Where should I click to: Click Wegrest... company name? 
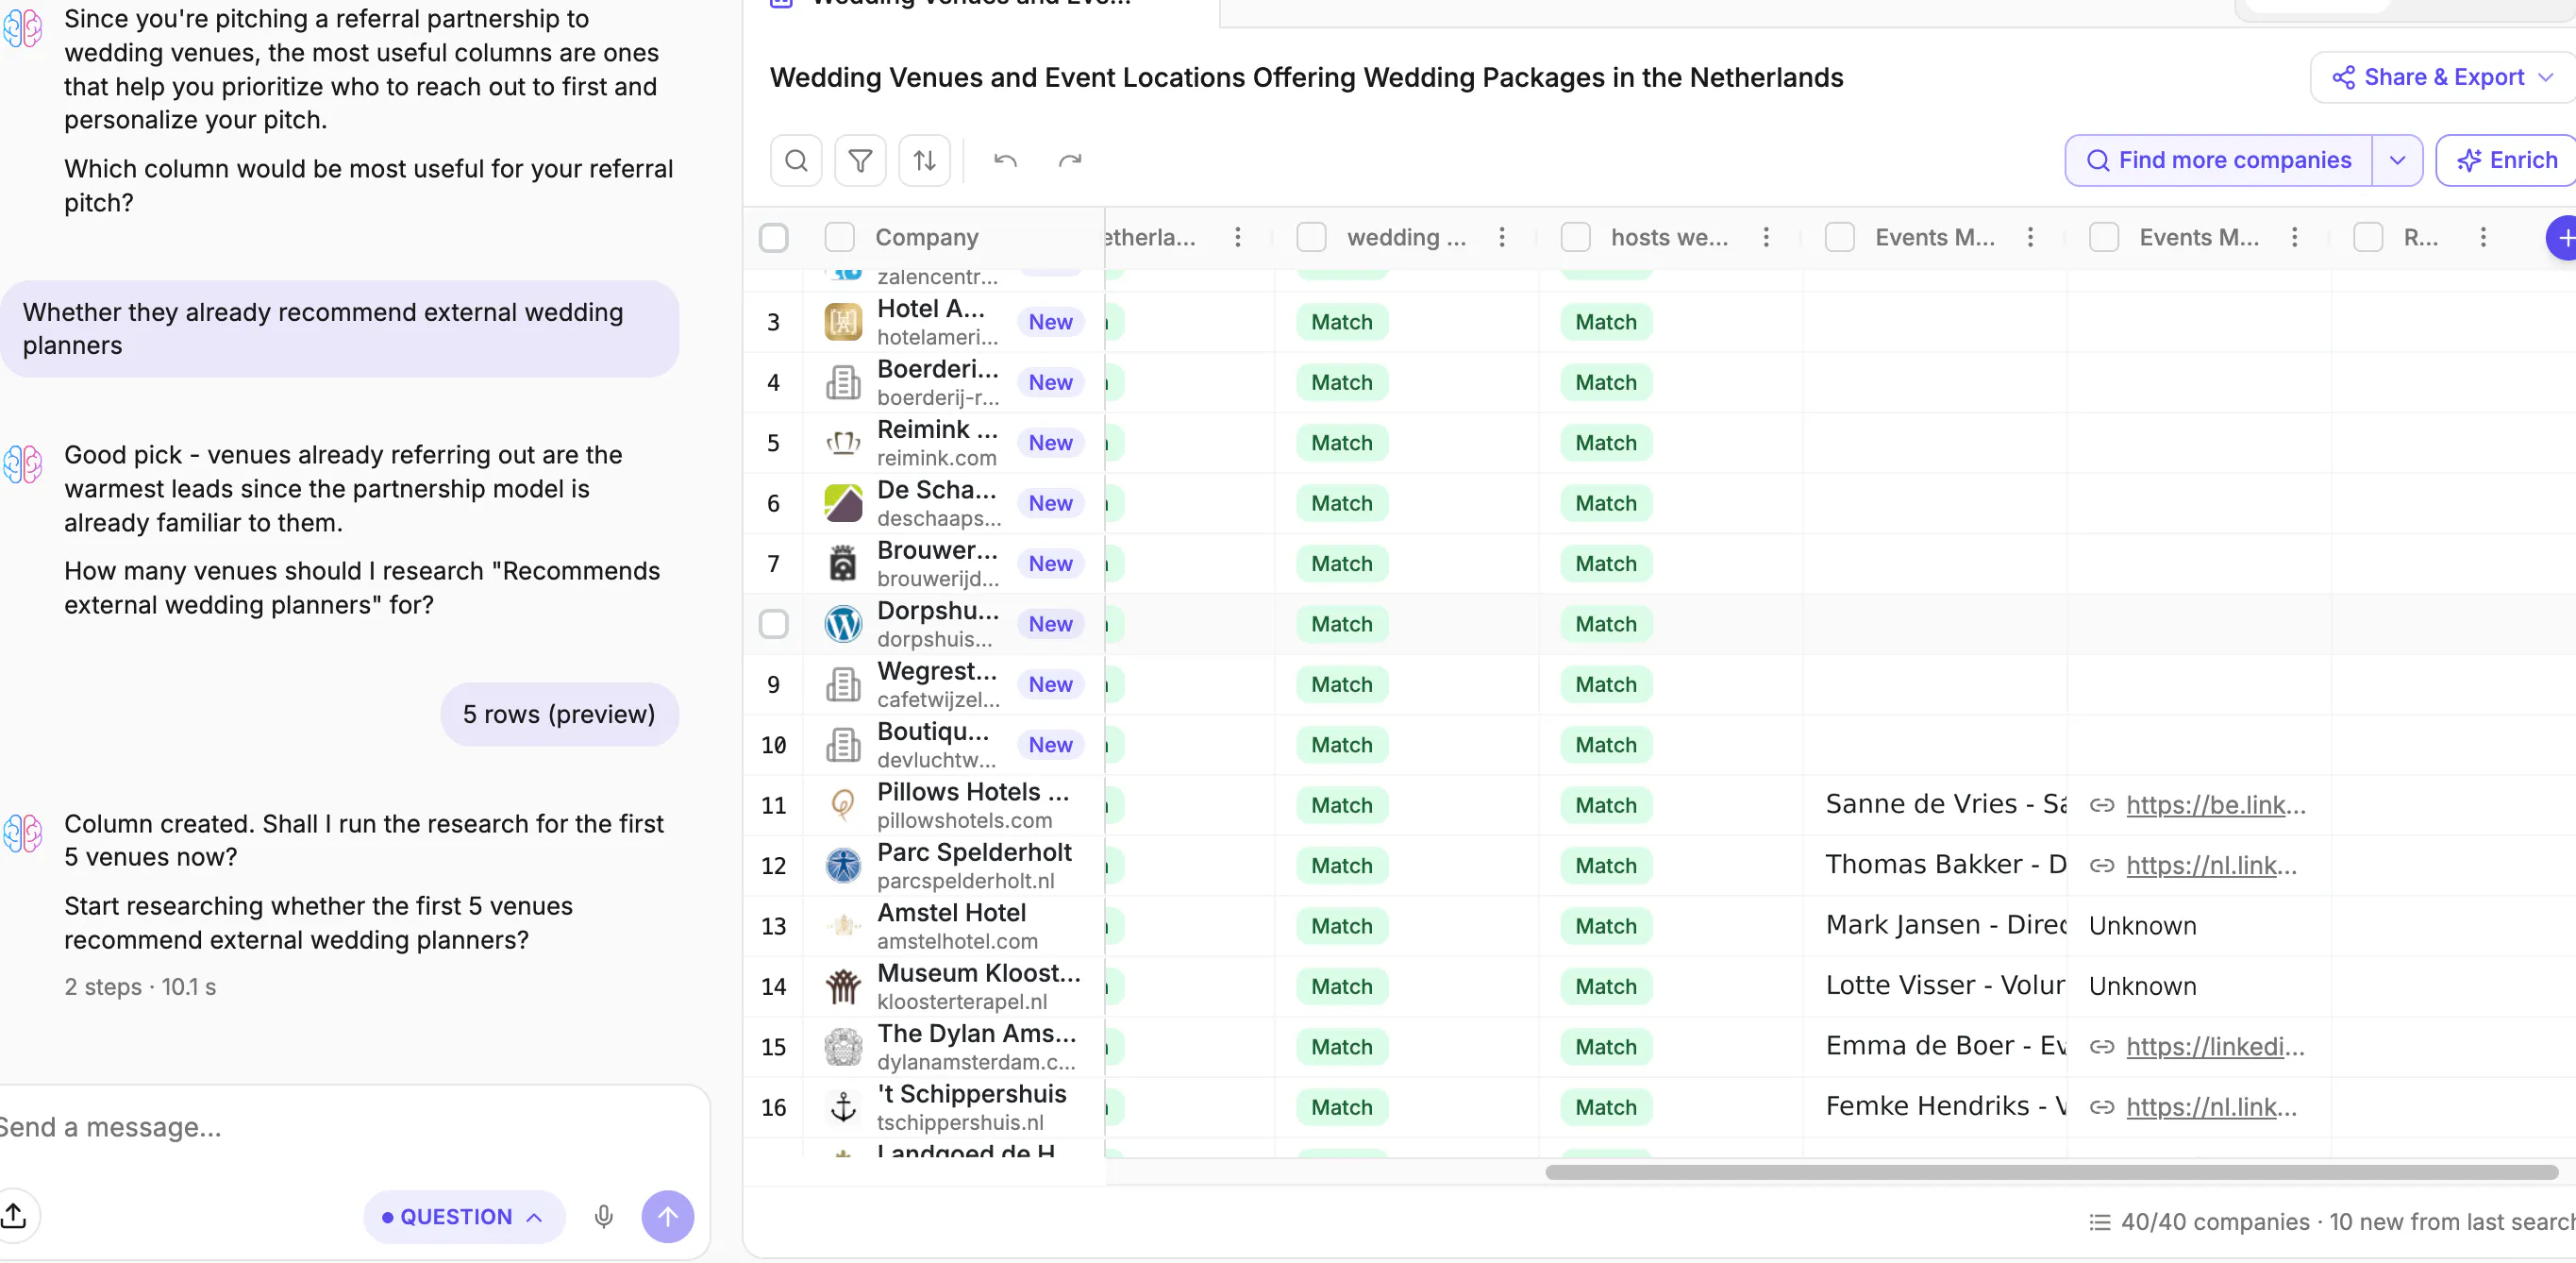point(937,671)
